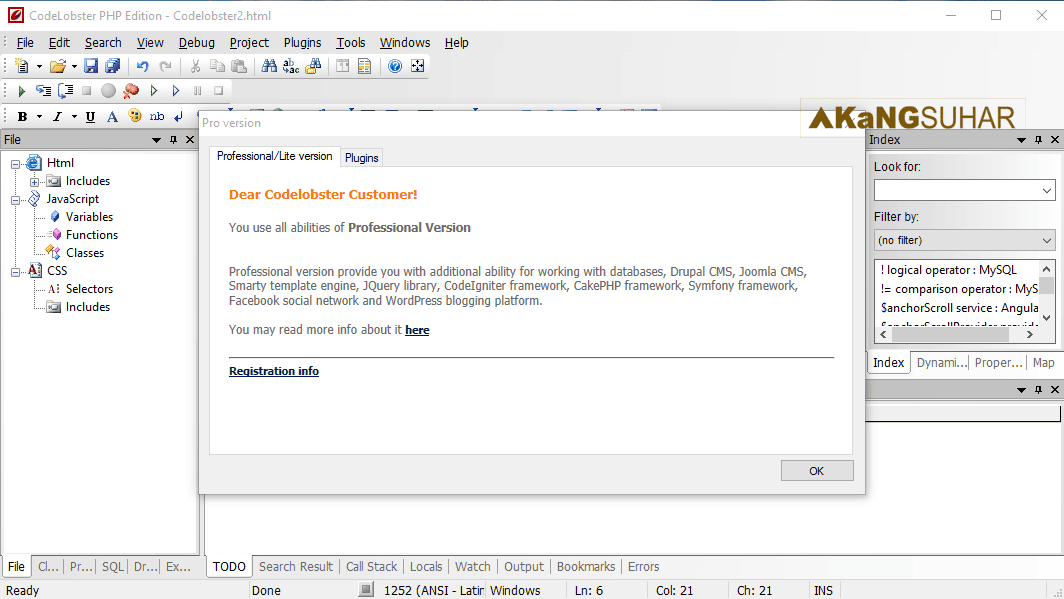Insert non-breaking space nb icon

click(x=157, y=117)
